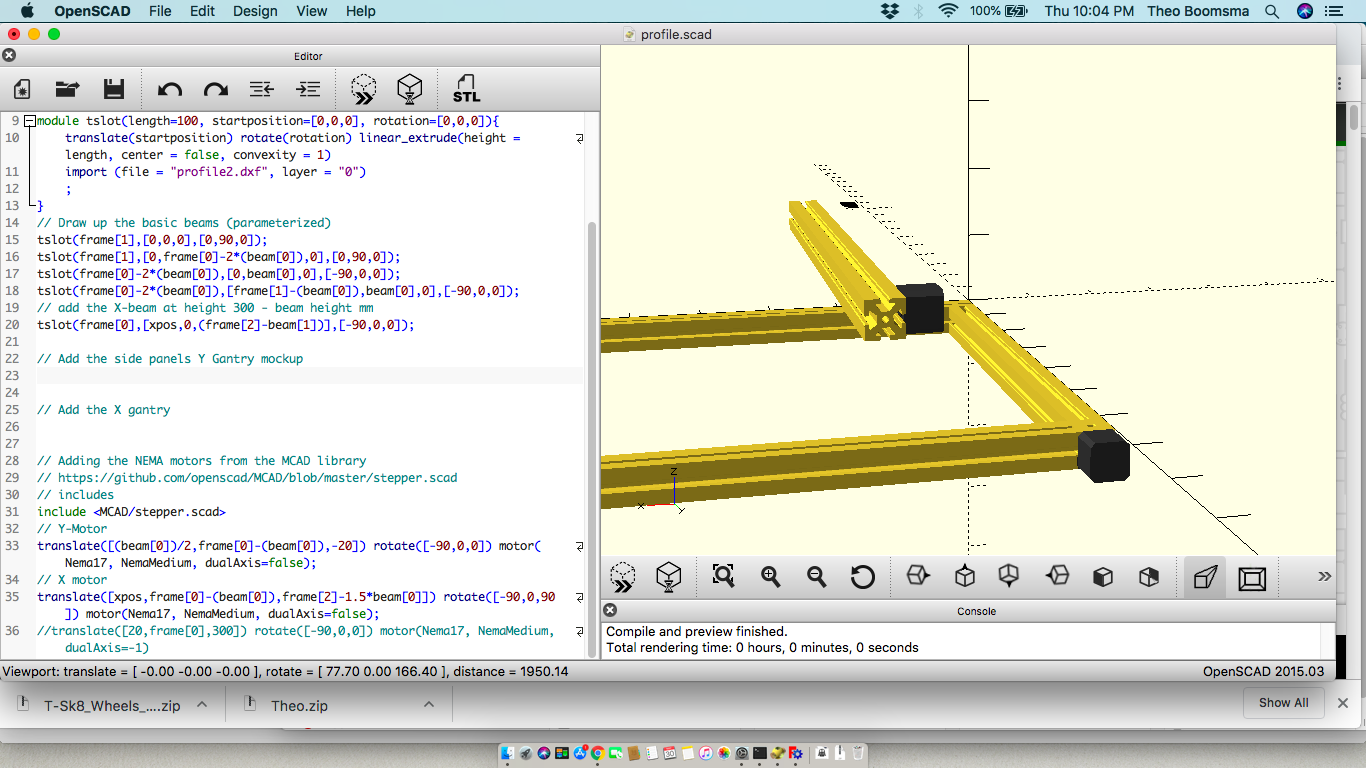
Task: Open the View menu
Action: pos(311,11)
